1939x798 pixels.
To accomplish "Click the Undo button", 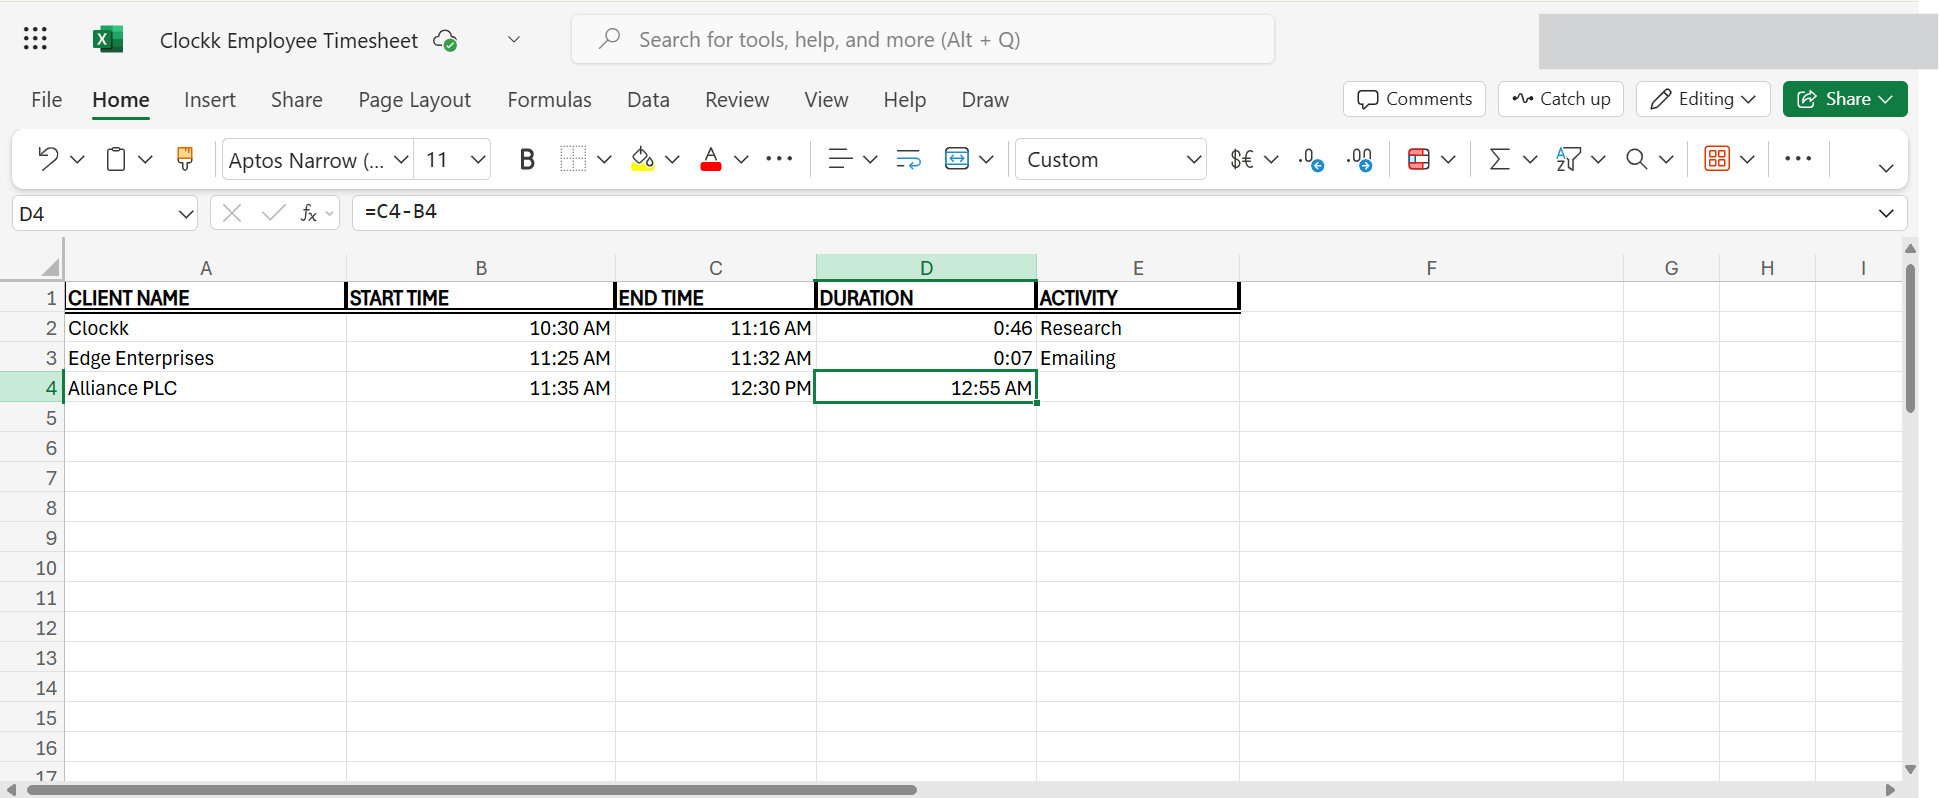I will tap(47, 159).
